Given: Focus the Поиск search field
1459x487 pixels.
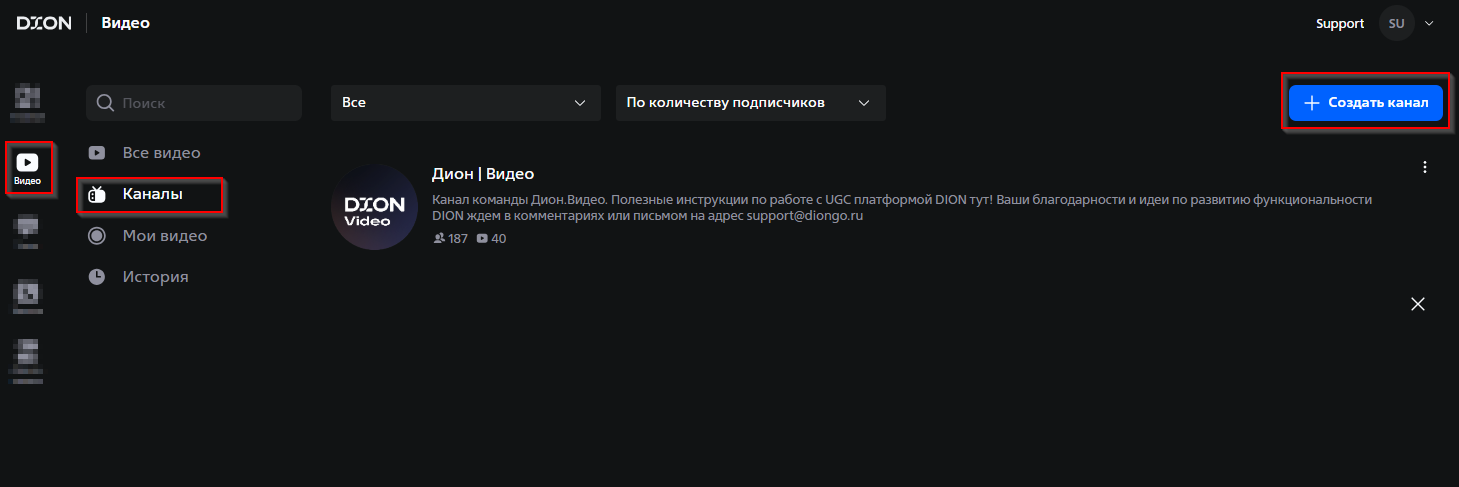Looking at the screenshot, I should pyautogui.click(x=205, y=103).
